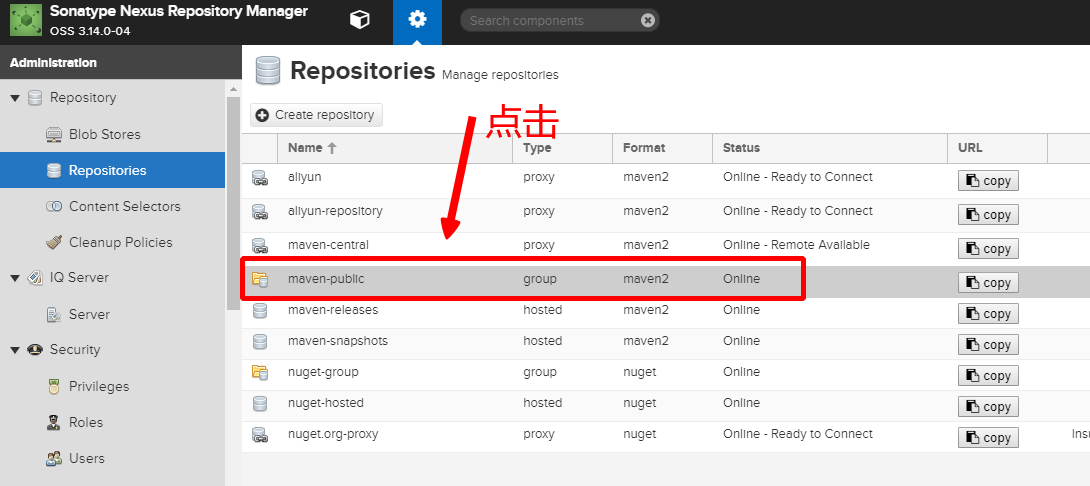Image resolution: width=1090 pixels, height=486 pixels.
Task: Open the nuget.org-proxy repository
Action: point(666,437)
